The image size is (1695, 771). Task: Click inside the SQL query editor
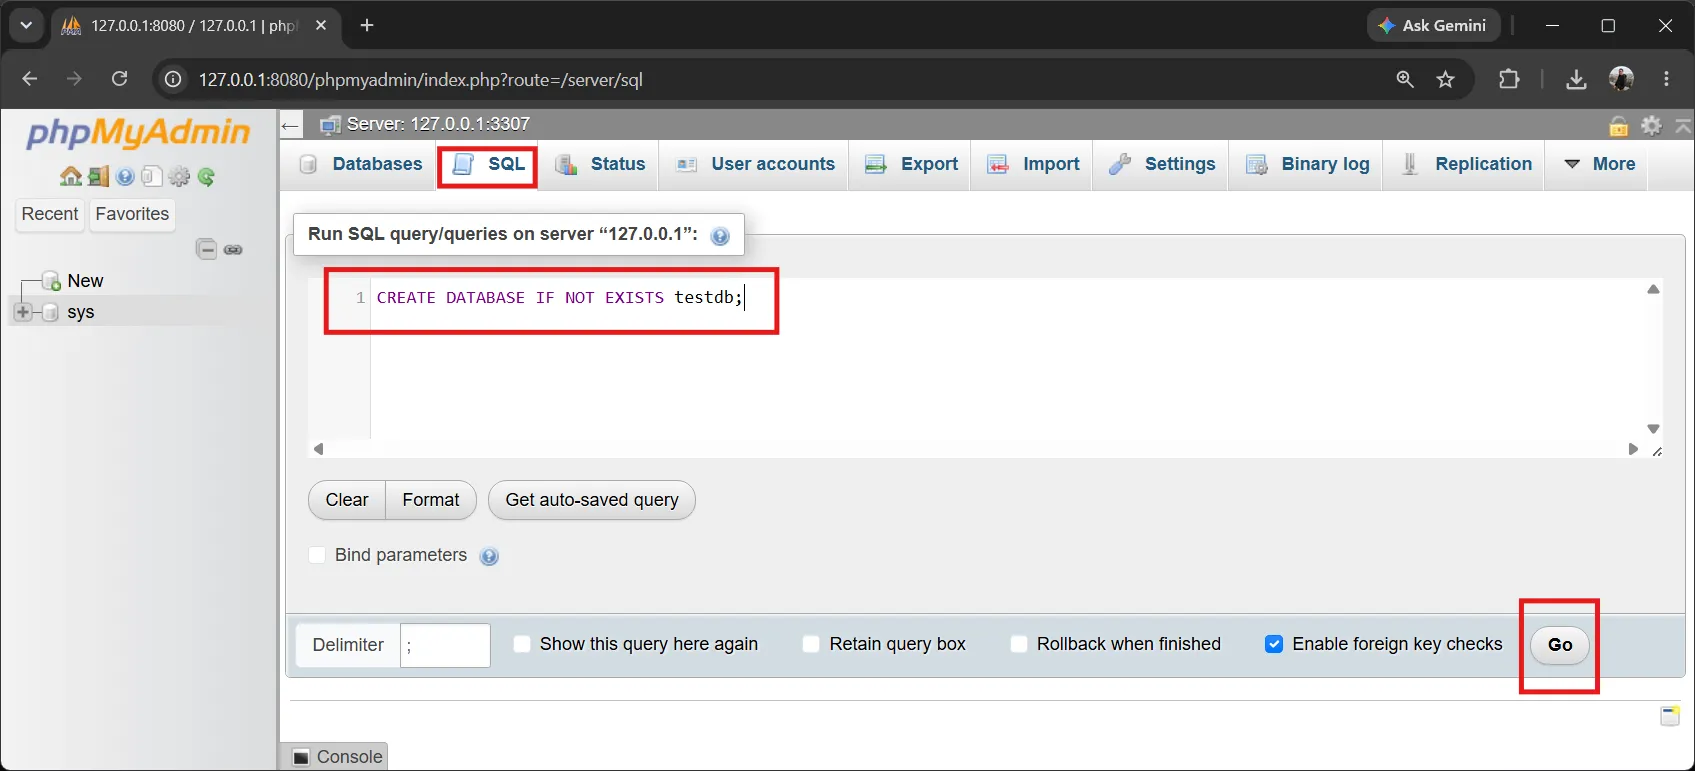tap(1005, 360)
